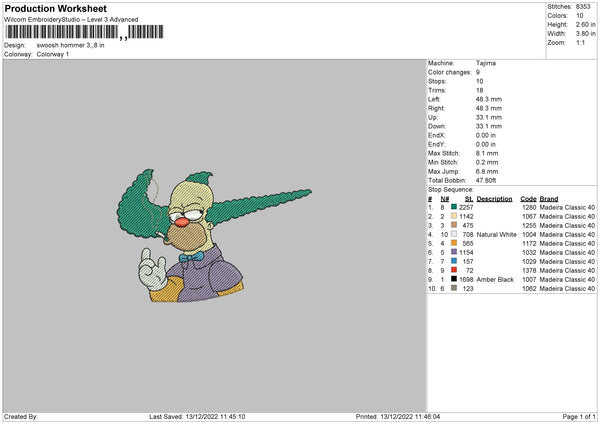The height and width of the screenshot is (424, 600).
Task: Click the colorway value 'Colorway 1'
Action: click(53, 54)
